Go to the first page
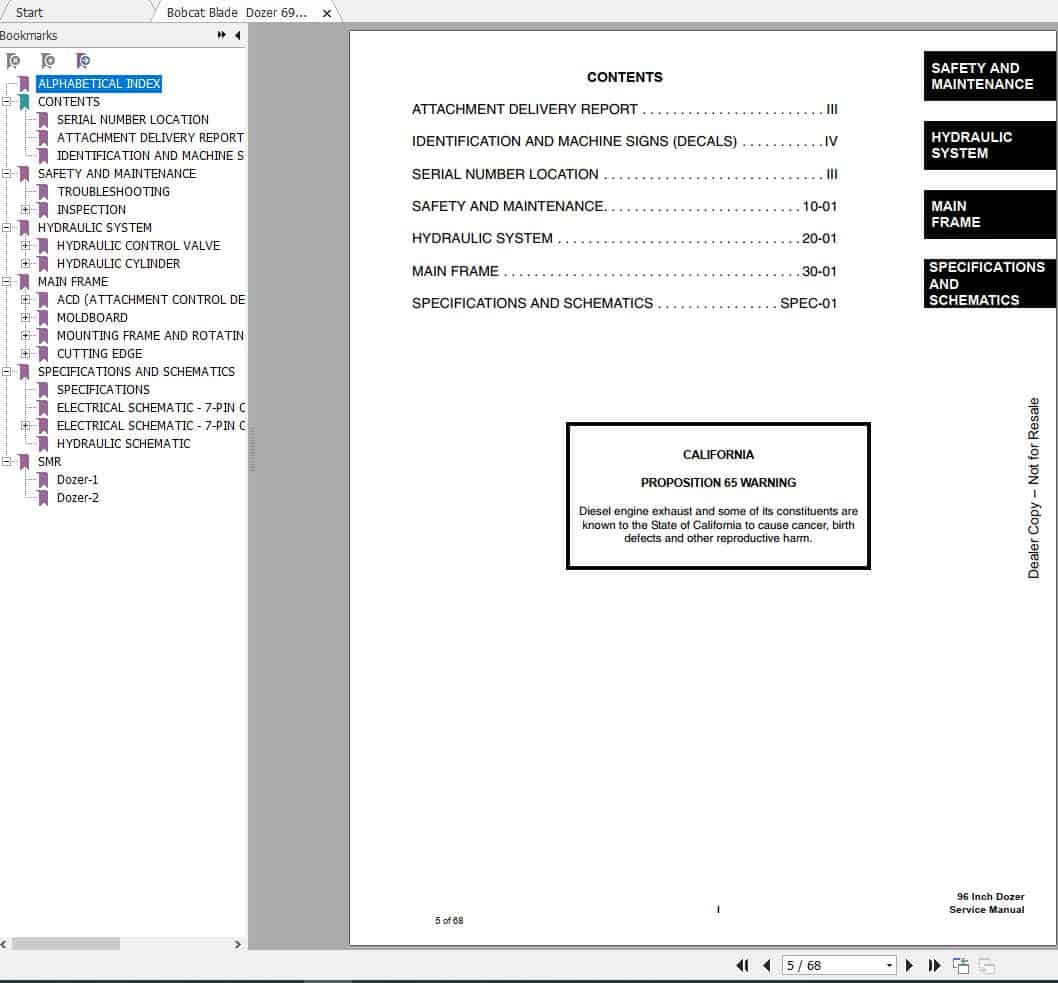Viewport: 1058px width, 983px height. [742, 965]
